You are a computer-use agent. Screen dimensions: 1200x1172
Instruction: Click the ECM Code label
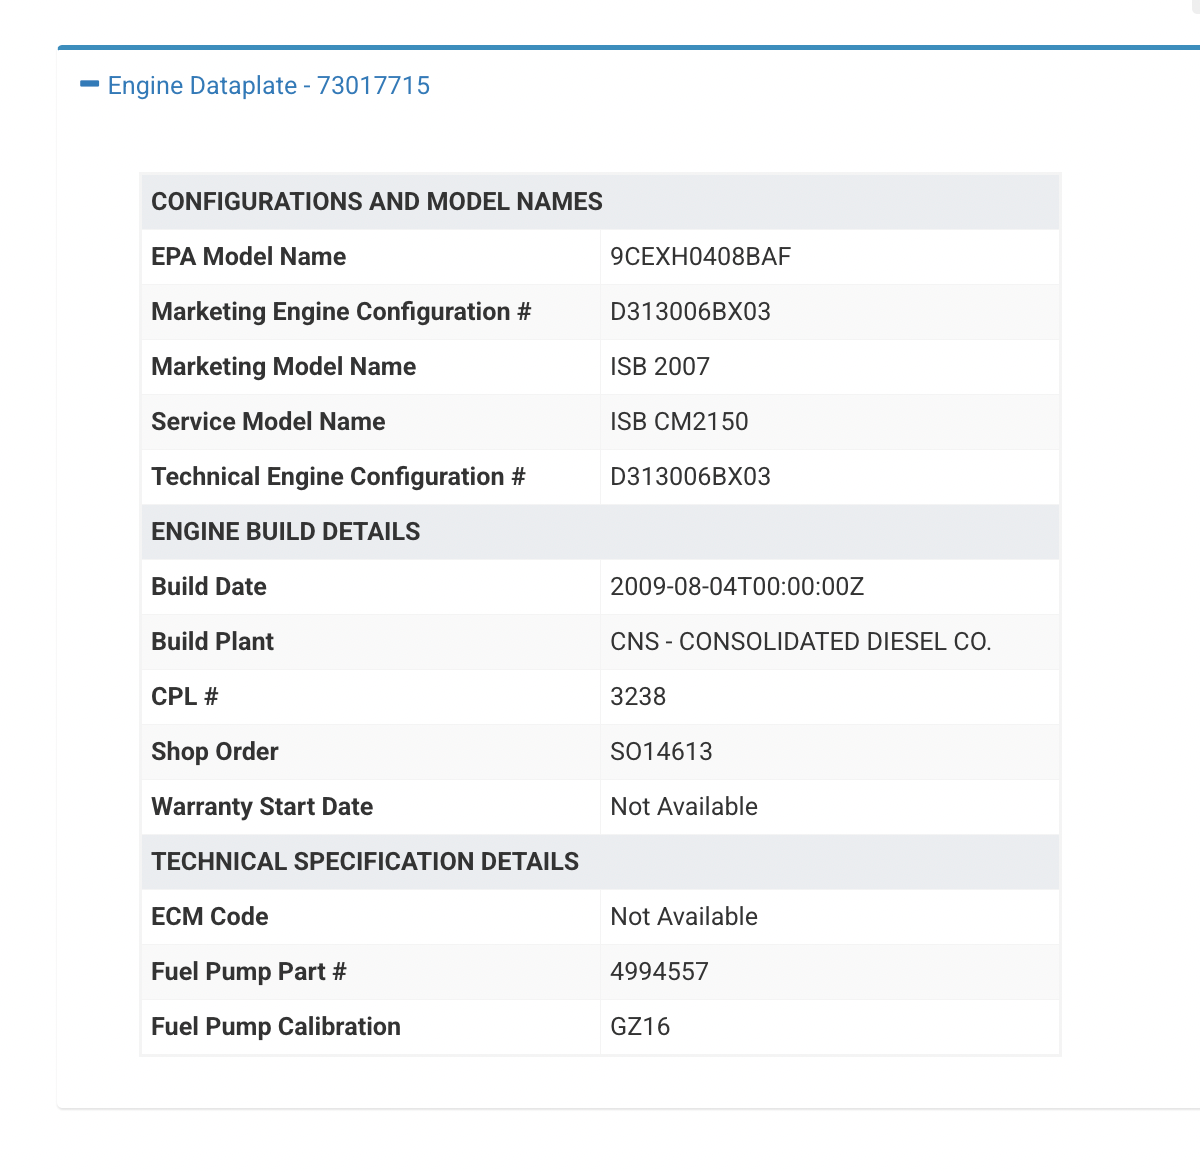coord(210,917)
